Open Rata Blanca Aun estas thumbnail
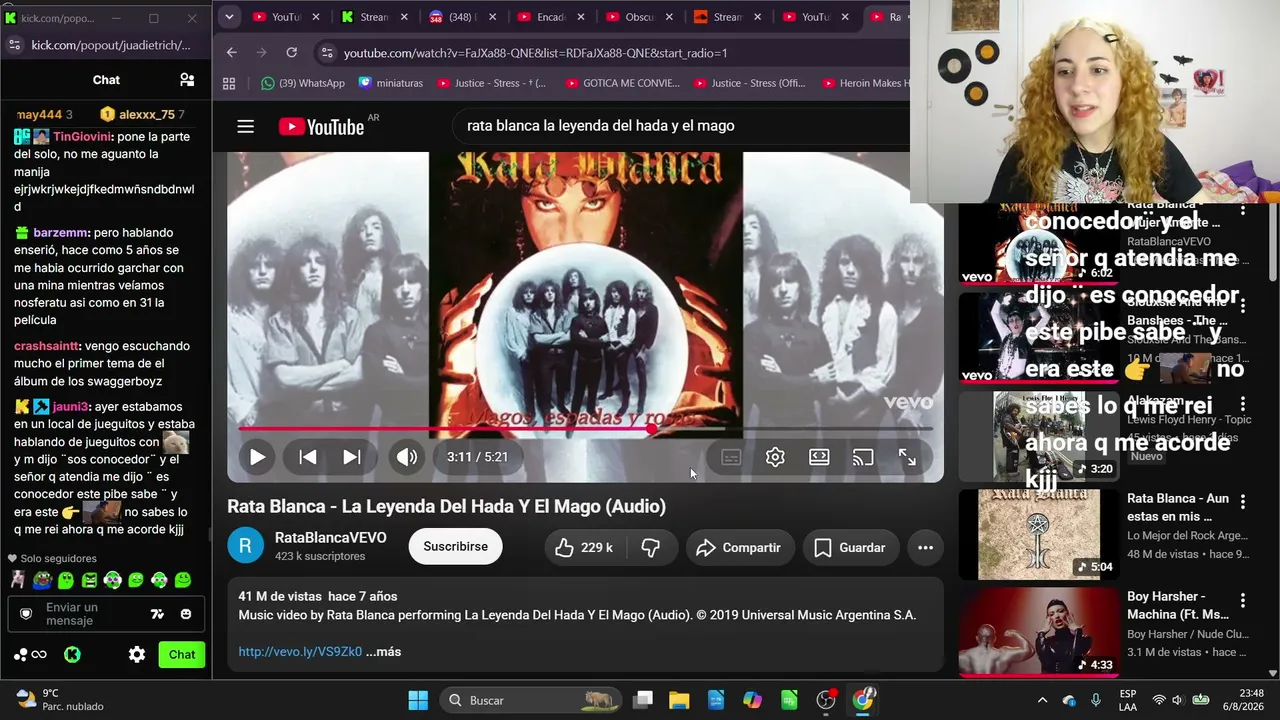 click(1039, 535)
